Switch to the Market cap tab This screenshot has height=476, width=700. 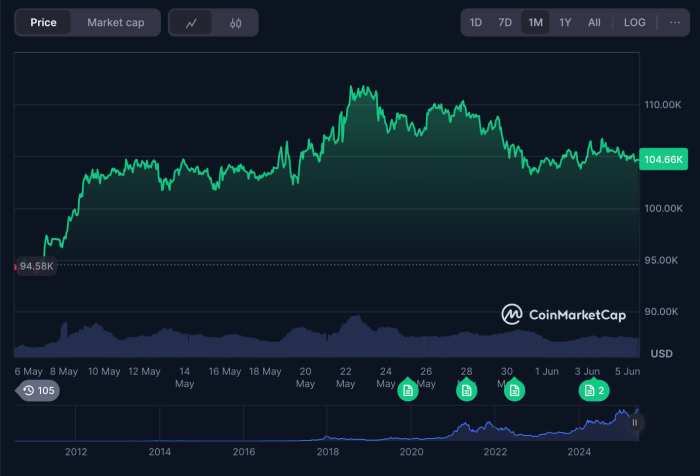pos(116,22)
